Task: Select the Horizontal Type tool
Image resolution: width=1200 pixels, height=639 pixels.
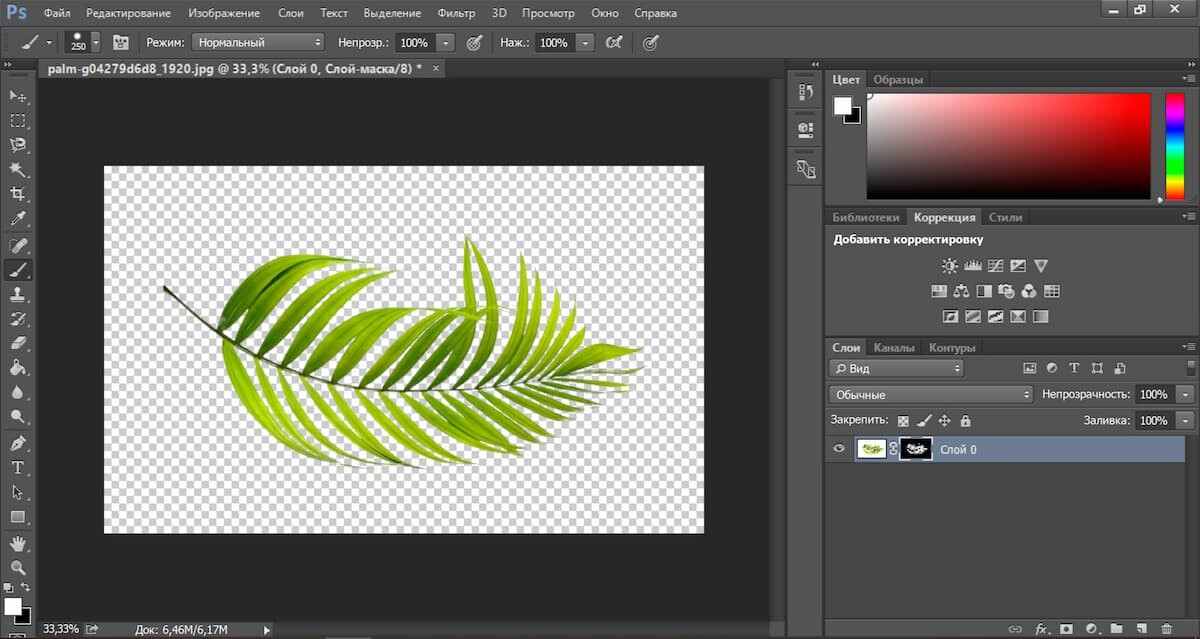Action: pos(17,467)
